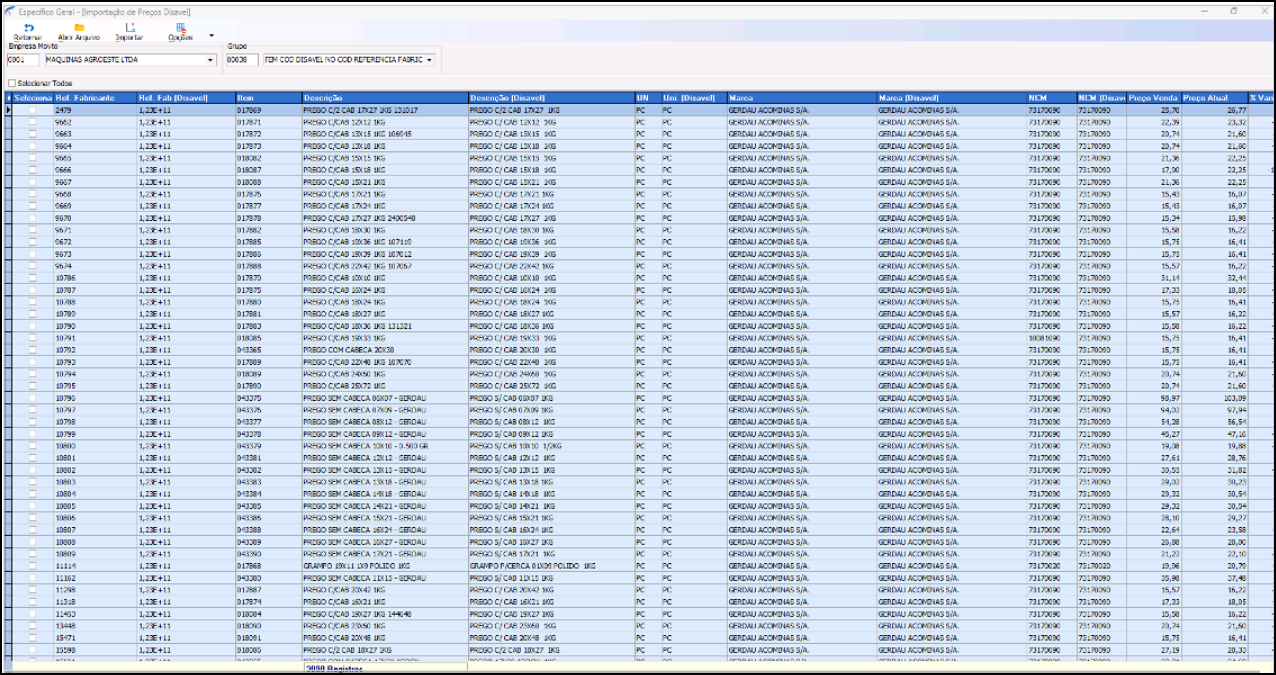This screenshot has height=675, width=1276.
Task: Toggle the Selecionar Todos checkbox
Action: [x=12, y=83]
